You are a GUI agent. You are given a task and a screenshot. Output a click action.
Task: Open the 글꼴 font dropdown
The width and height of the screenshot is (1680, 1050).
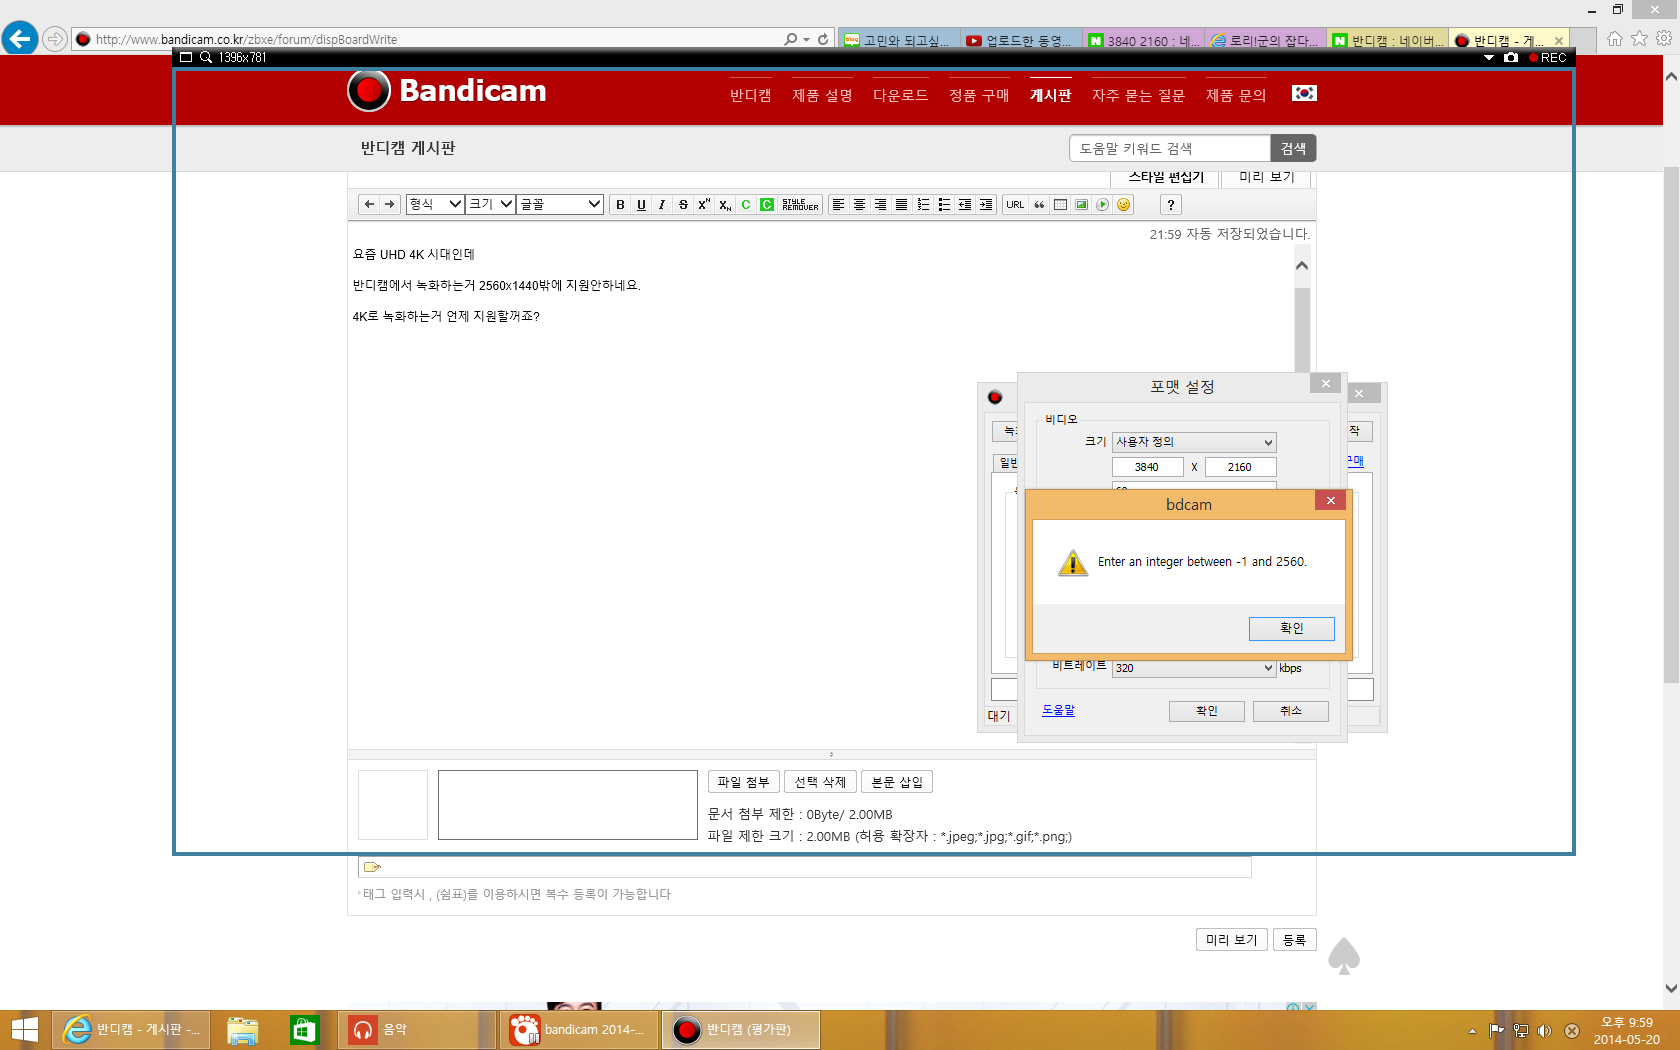(x=560, y=204)
